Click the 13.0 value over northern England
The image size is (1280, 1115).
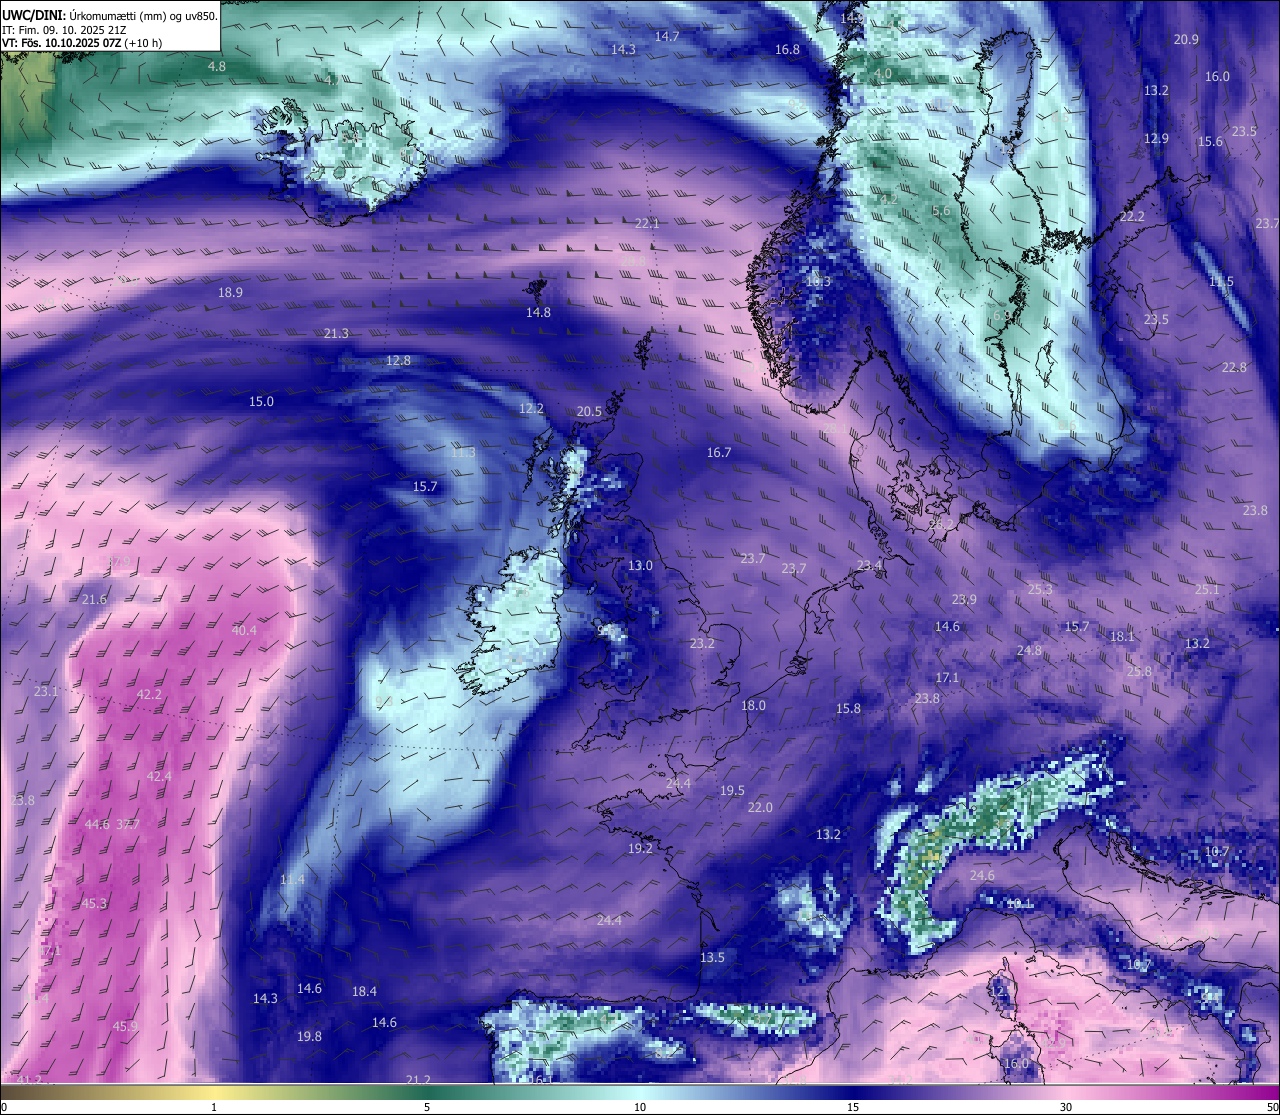[640, 565]
